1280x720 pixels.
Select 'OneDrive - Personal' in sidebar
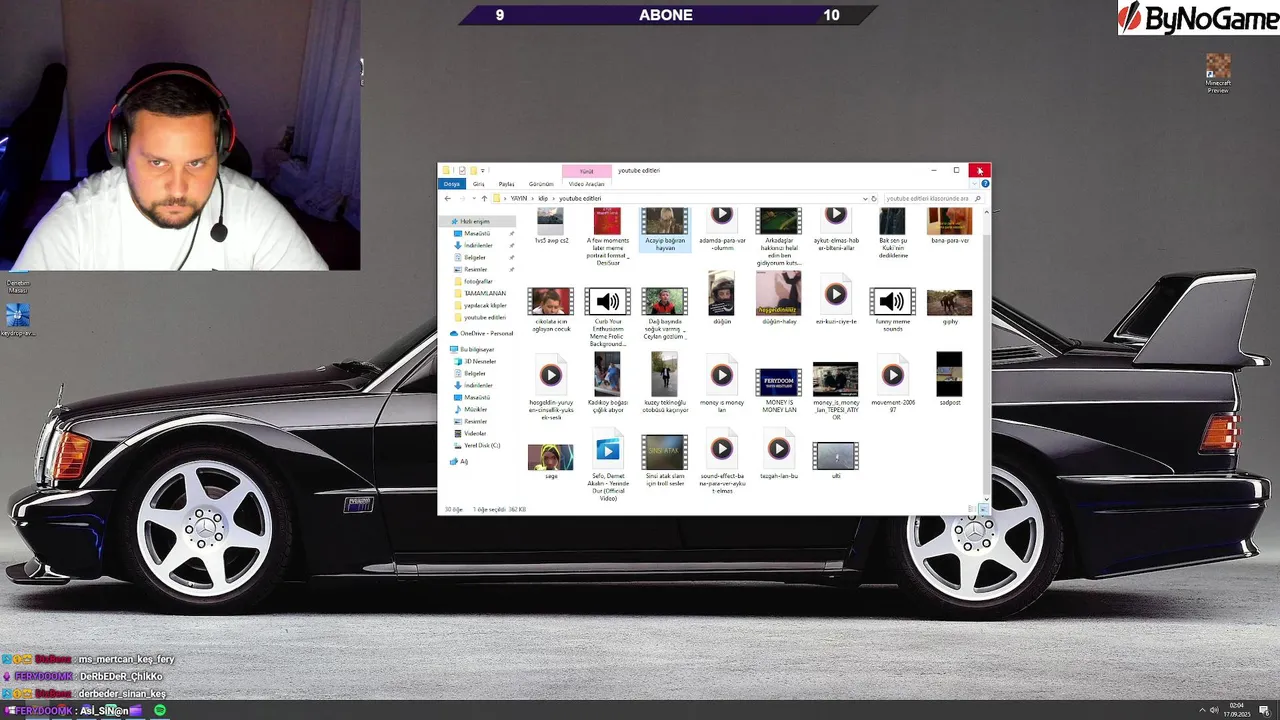[481, 333]
